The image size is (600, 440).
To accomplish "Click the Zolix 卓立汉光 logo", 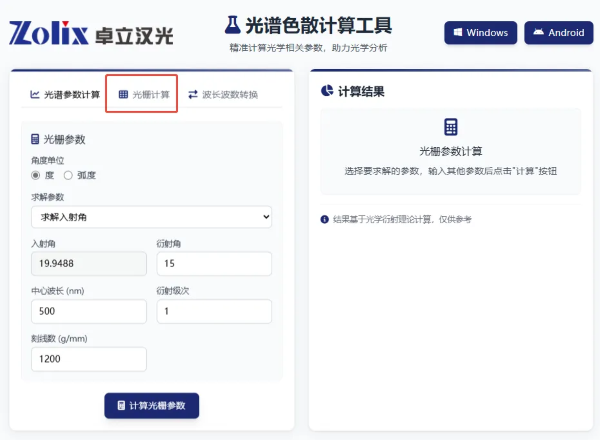I will pos(91,34).
